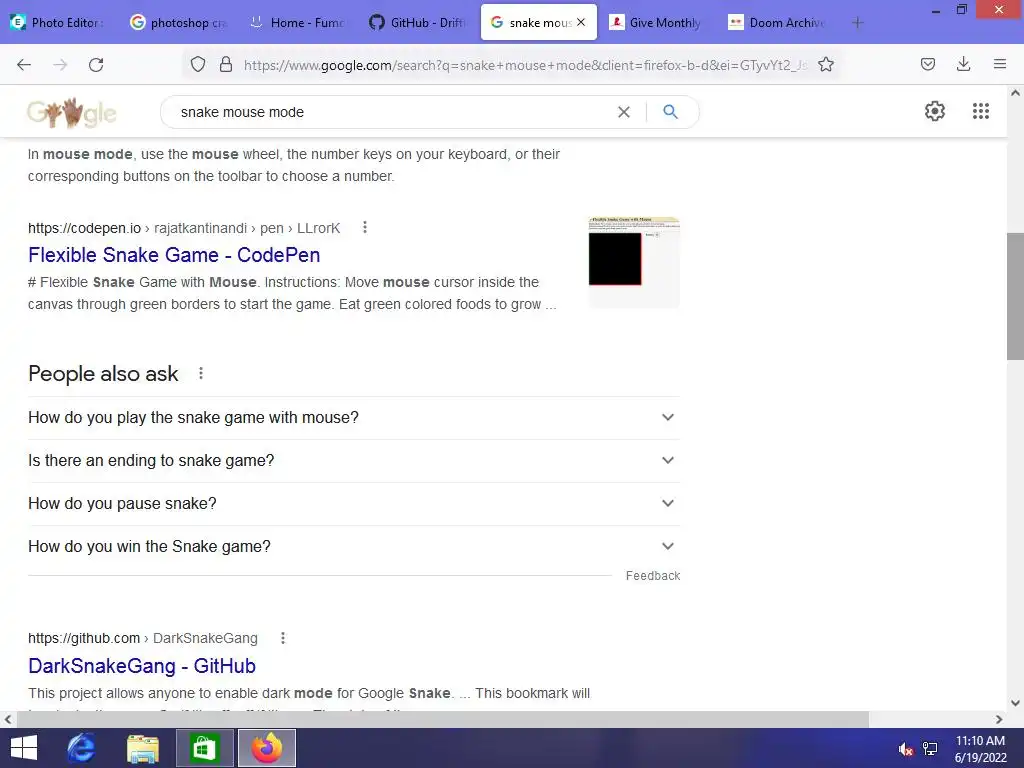Viewport: 1024px width, 768px height.
Task: Switch to the Home - Fumo tab
Action: (x=298, y=23)
